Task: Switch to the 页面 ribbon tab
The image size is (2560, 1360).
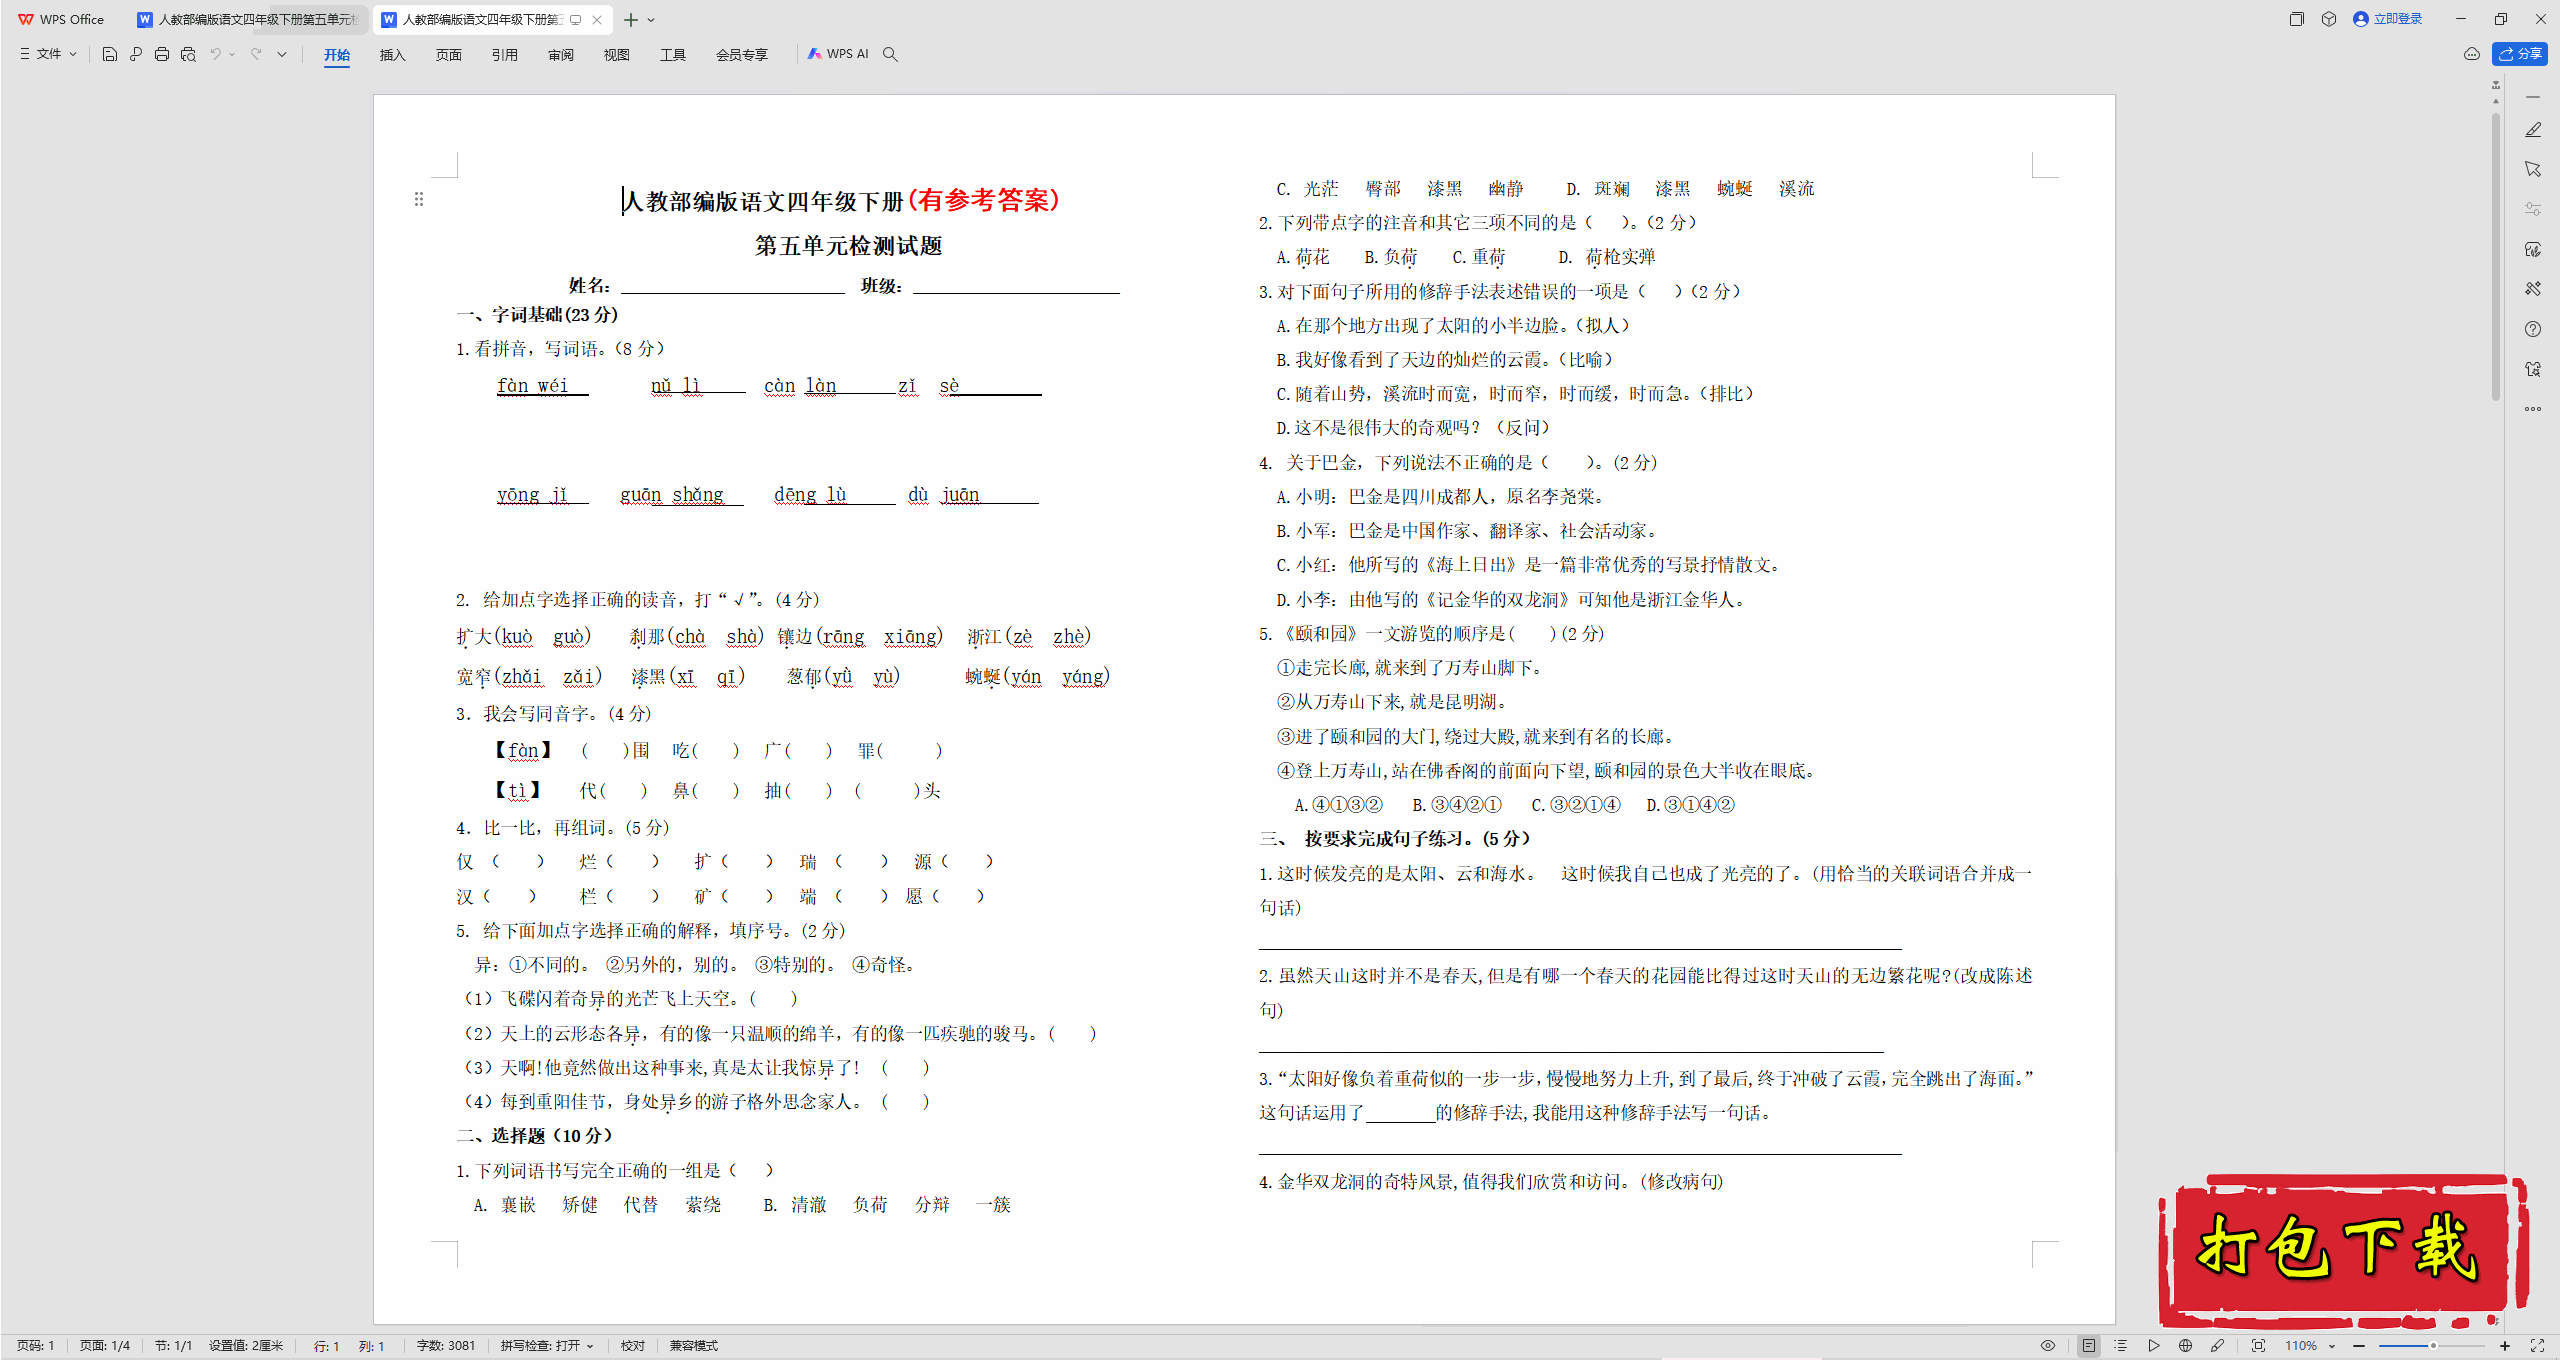Action: 448,55
